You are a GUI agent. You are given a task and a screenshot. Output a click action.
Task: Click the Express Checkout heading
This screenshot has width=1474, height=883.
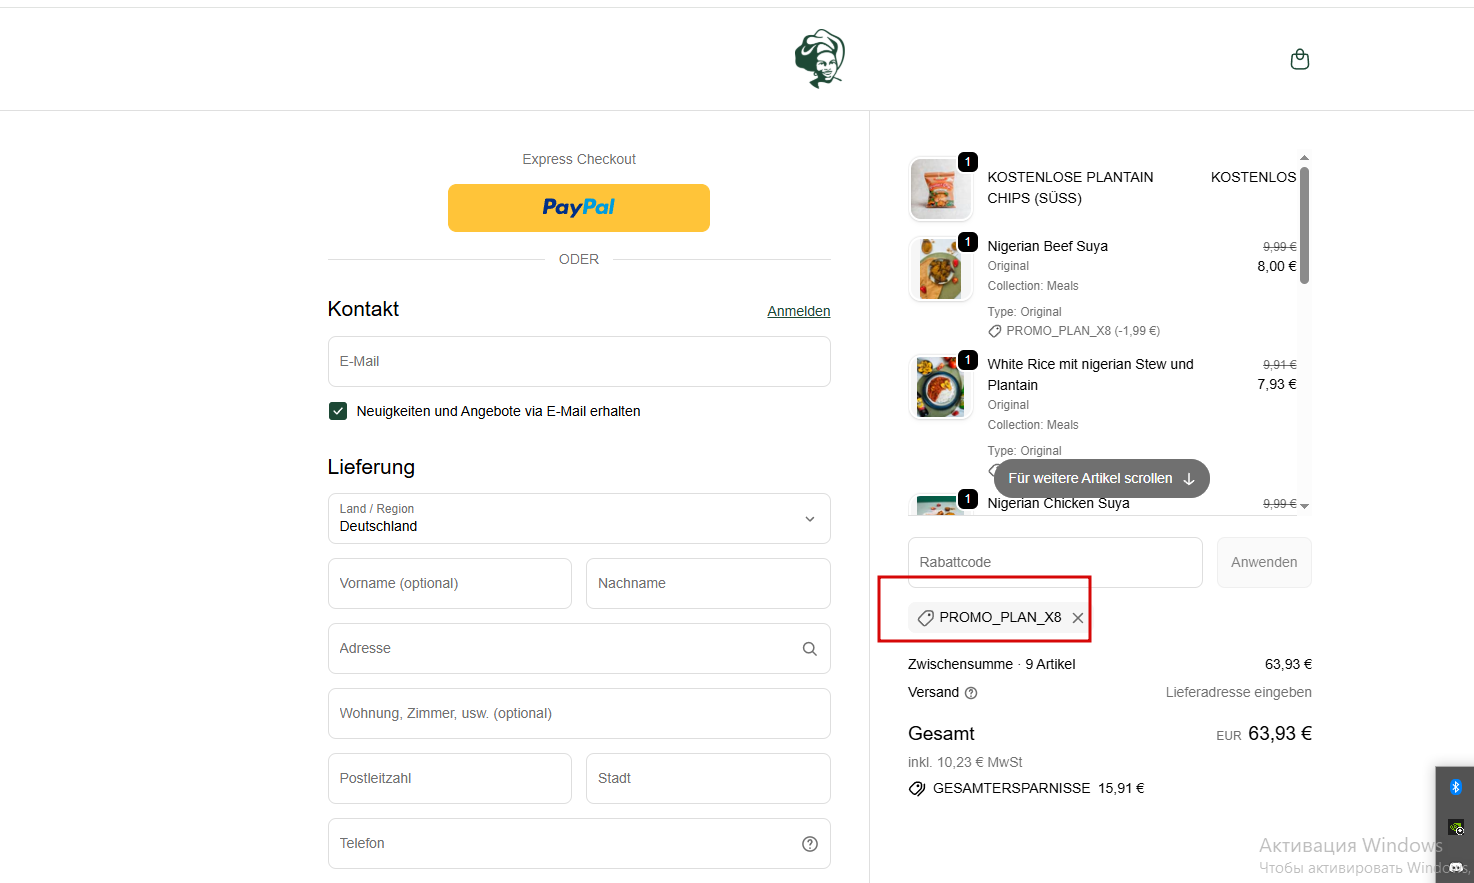point(579,159)
